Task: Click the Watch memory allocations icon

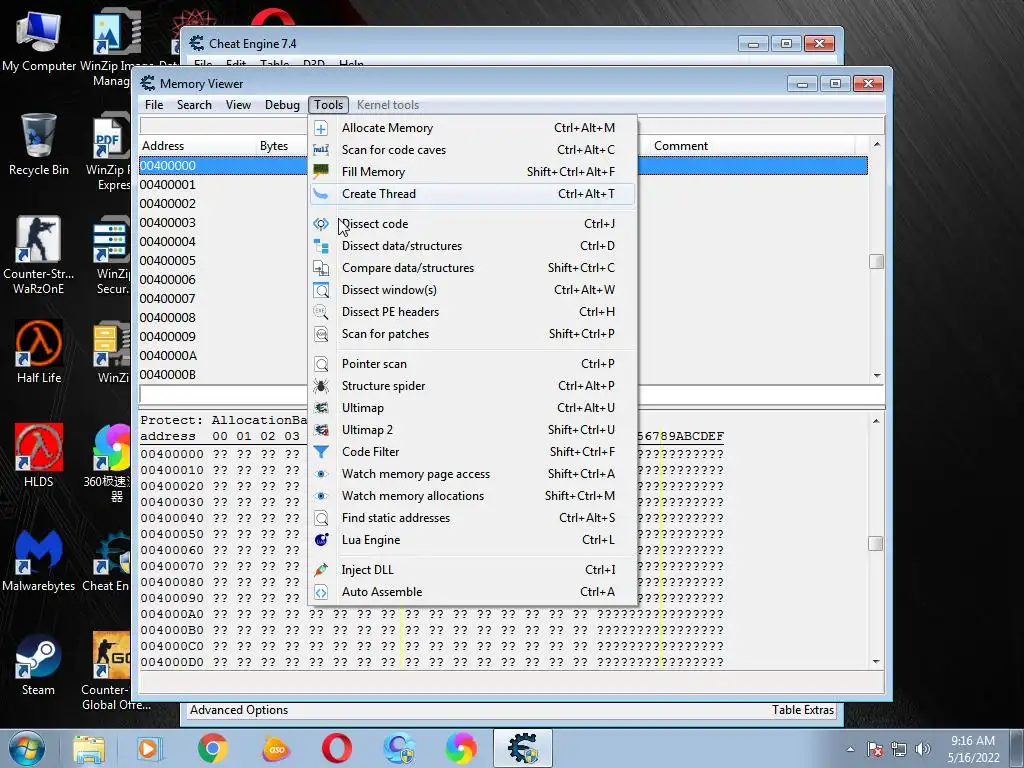Action: 321,496
